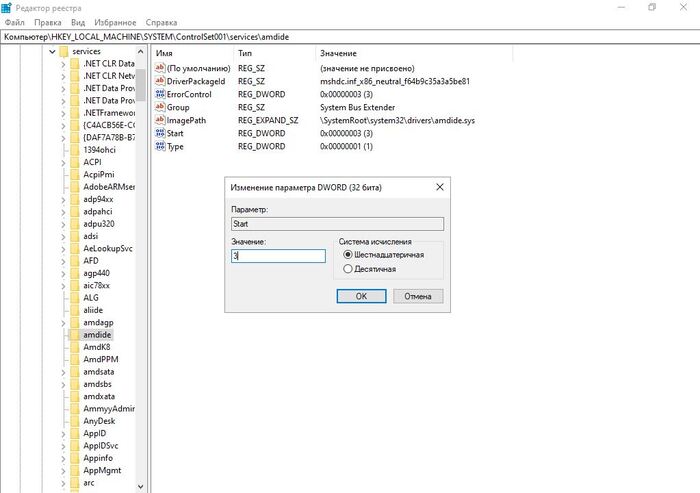Click the AmdK8 folder icon
Viewport: 700px width, 493px height.
click(75, 347)
